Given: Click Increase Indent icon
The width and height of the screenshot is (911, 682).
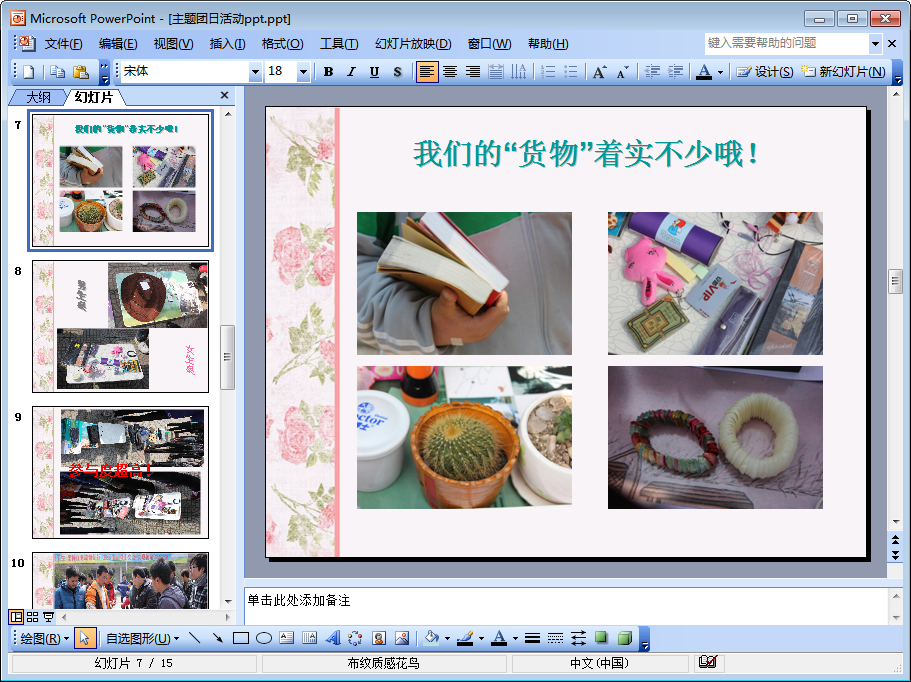Looking at the screenshot, I should click(x=675, y=71).
